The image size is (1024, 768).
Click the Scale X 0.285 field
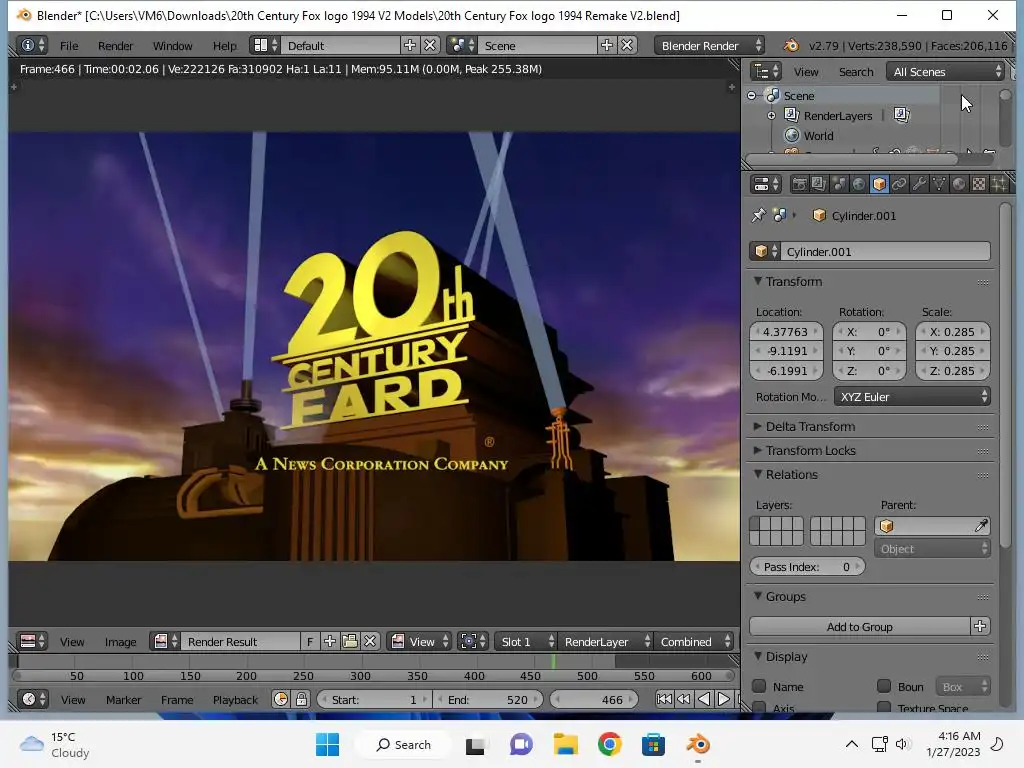pos(953,331)
